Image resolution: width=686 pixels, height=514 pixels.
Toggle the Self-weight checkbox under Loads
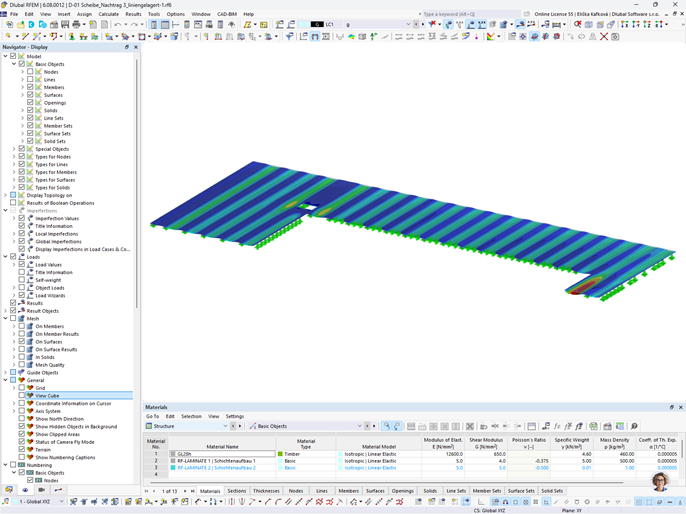[x=21, y=280]
